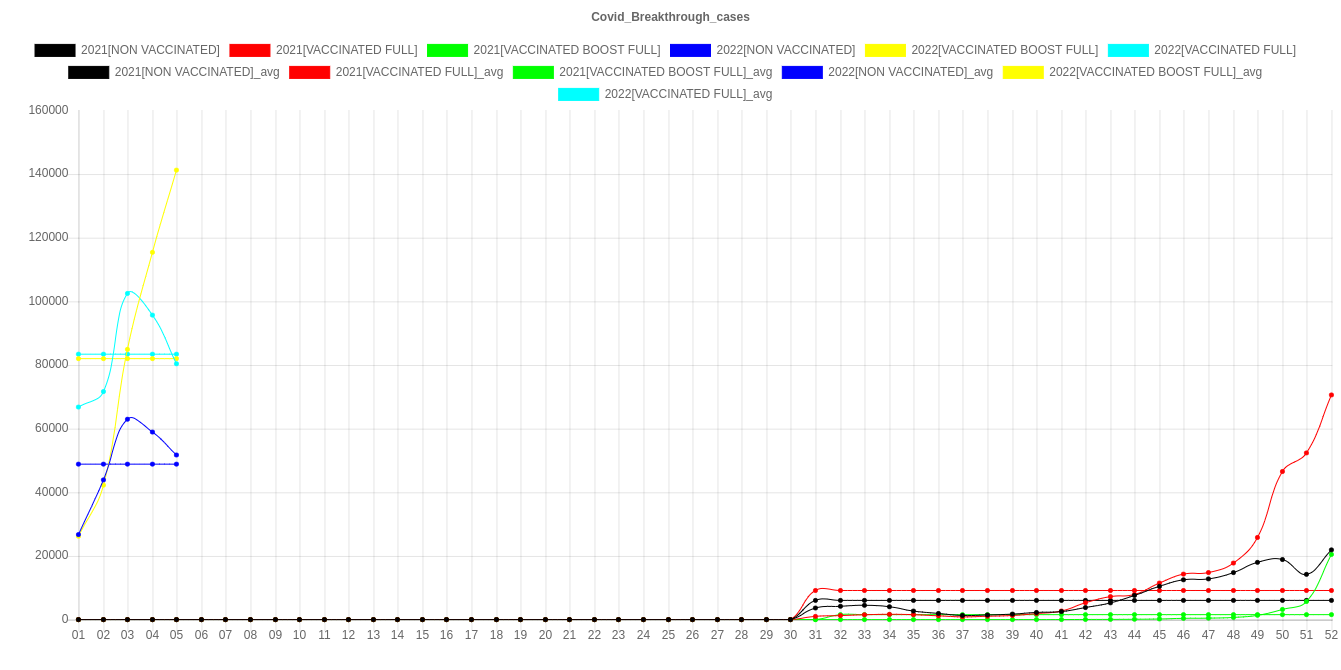Click the 2022[NON VACCINATED]_avg legend text

coord(910,72)
